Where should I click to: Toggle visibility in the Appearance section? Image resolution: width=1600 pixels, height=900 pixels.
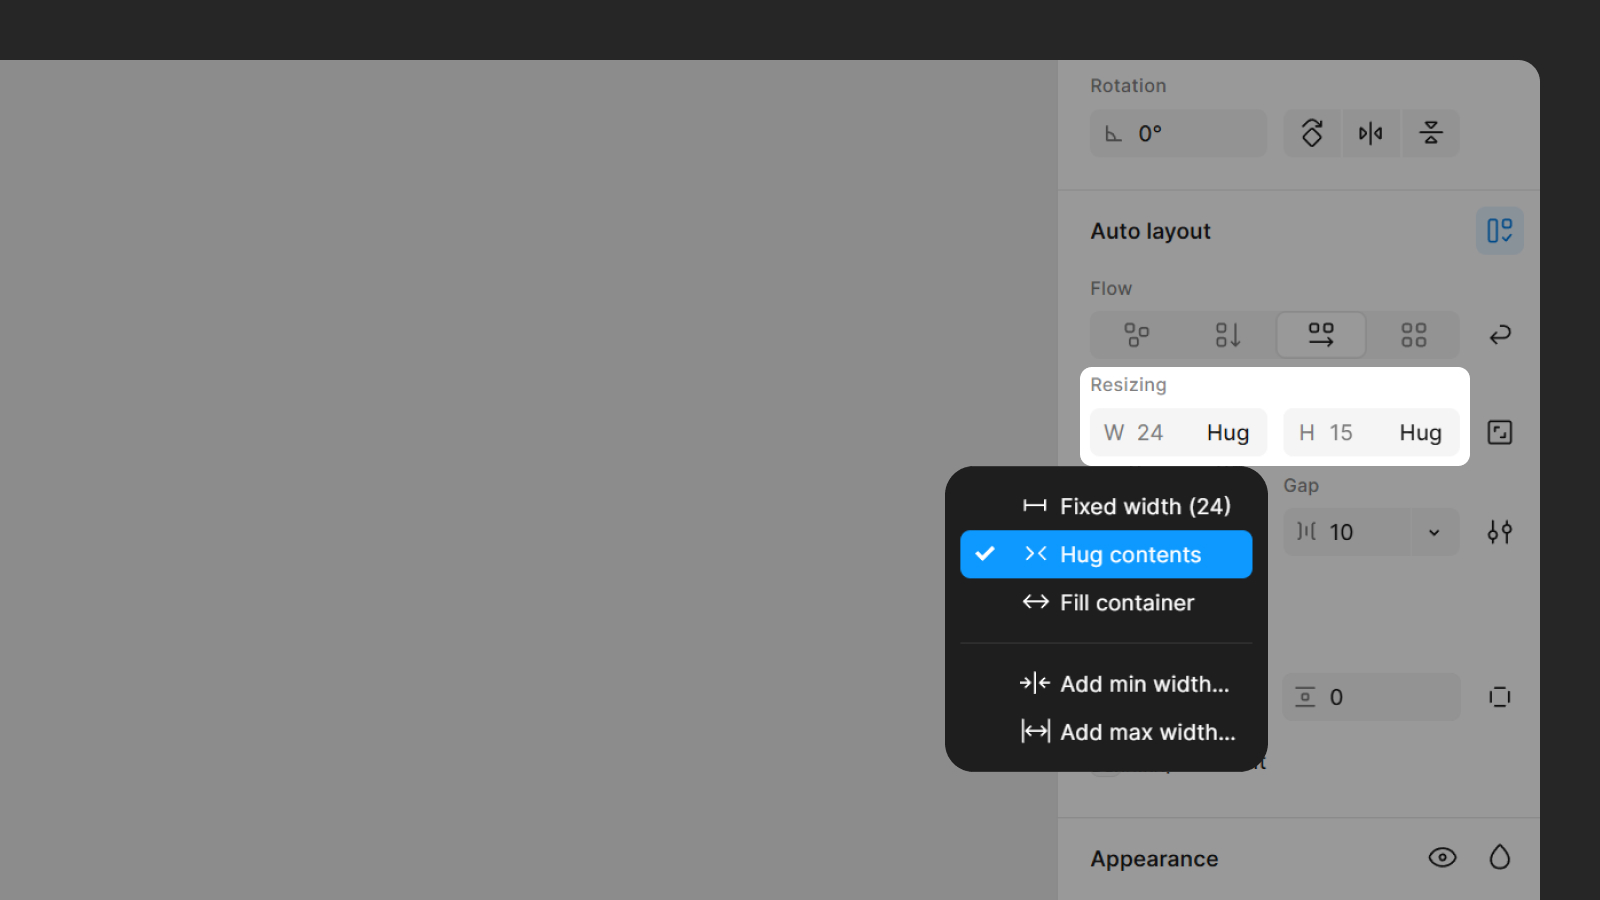point(1442,857)
